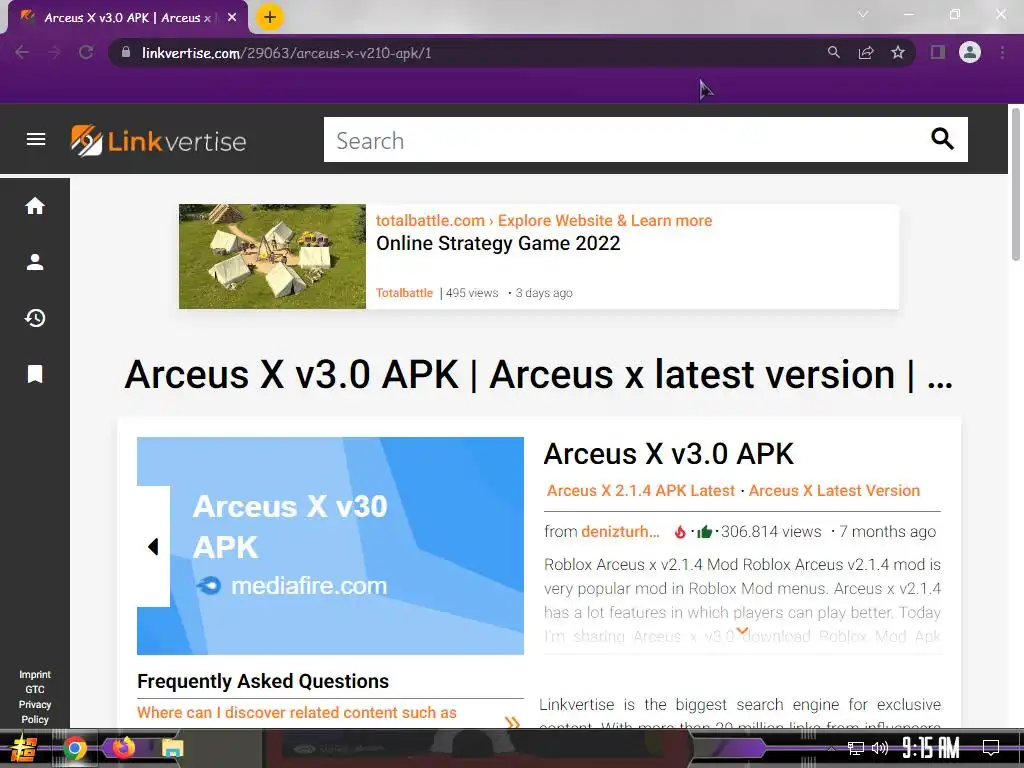Go to Home in the sidebar
This screenshot has height=768, width=1024.
coord(35,206)
